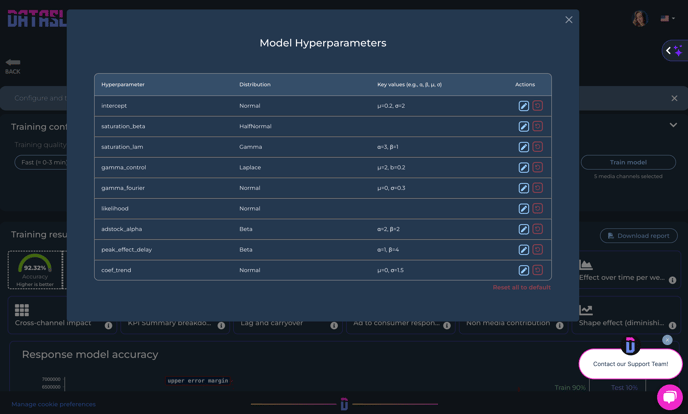Show info for Cross-channel impact
The height and width of the screenshot is (414, 688).
point(108,325)
